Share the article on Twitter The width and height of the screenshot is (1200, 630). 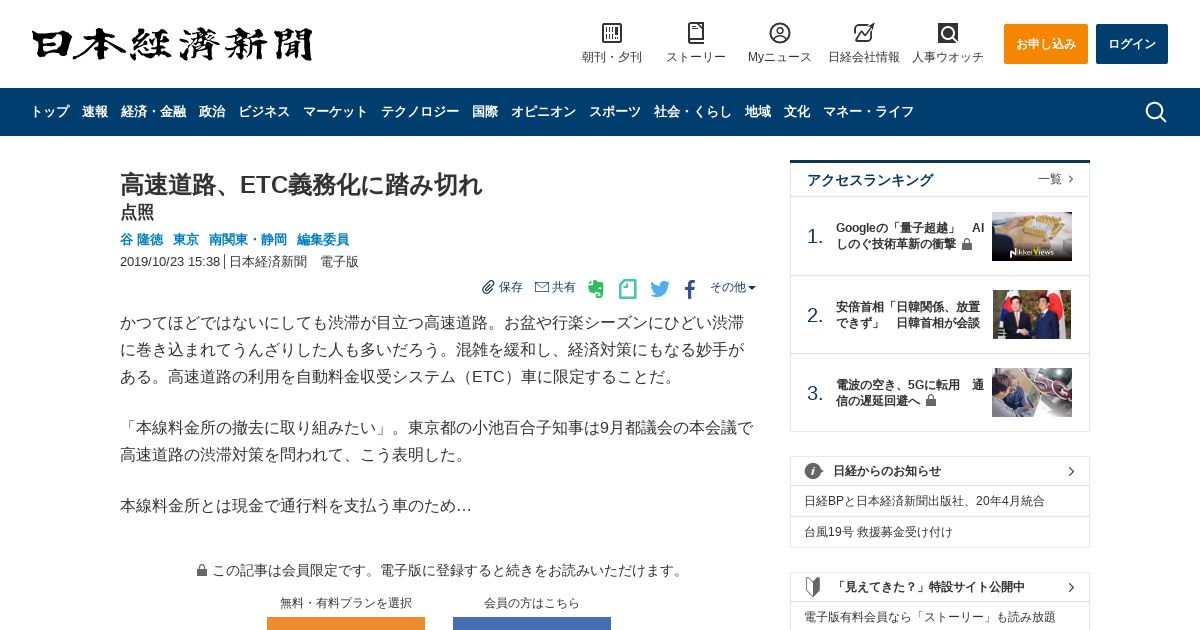660,289
